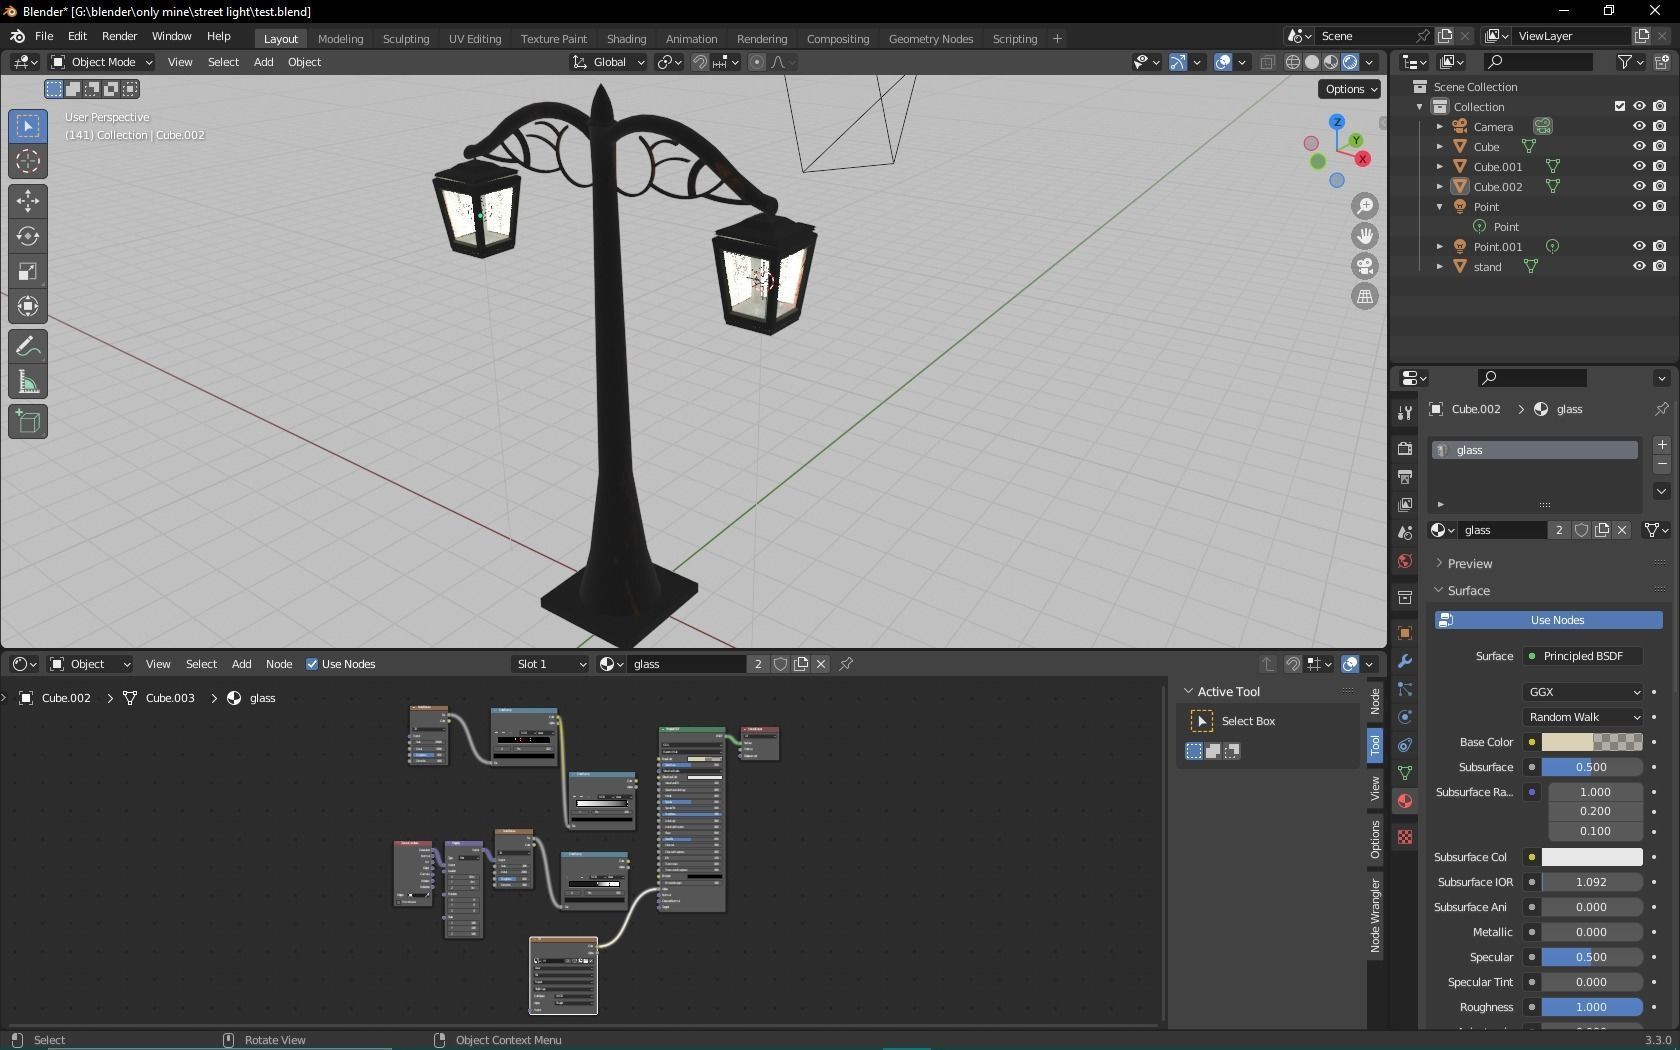Switch orthographic/perspective grid icon
Viewport: 1680px width, 1050px height.
1365,296
